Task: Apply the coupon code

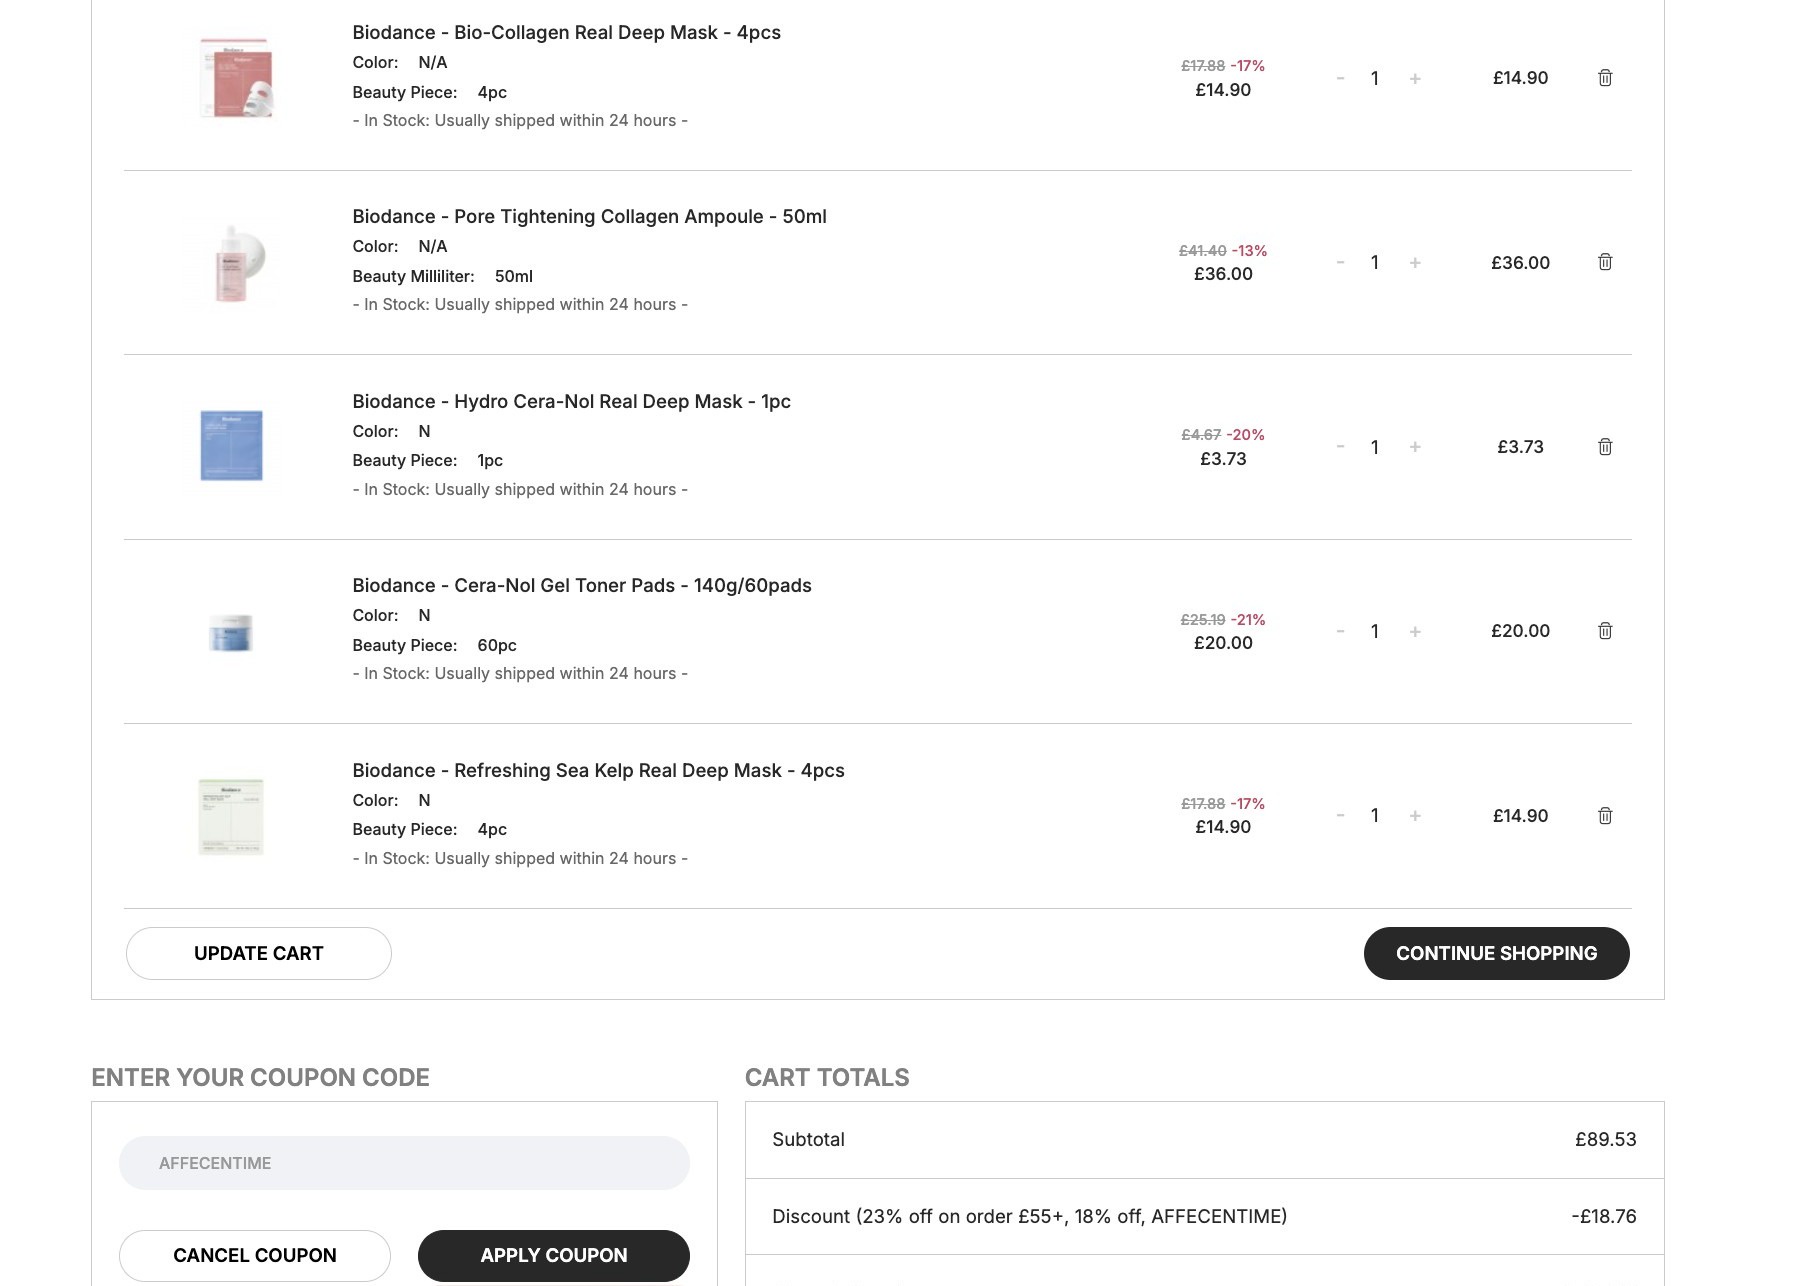Action: pyautogui.click(x=553, y=1256)
